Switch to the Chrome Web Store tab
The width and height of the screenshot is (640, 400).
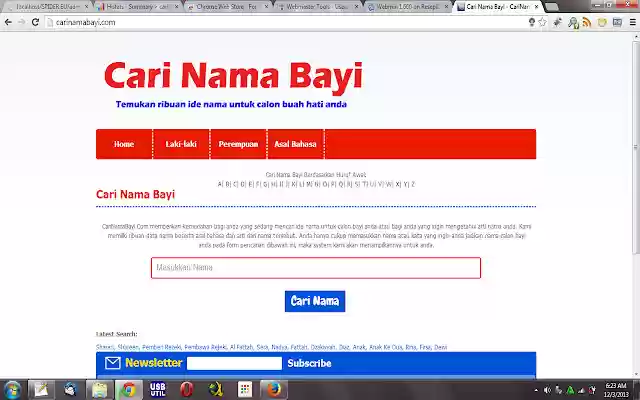(229, 7)
